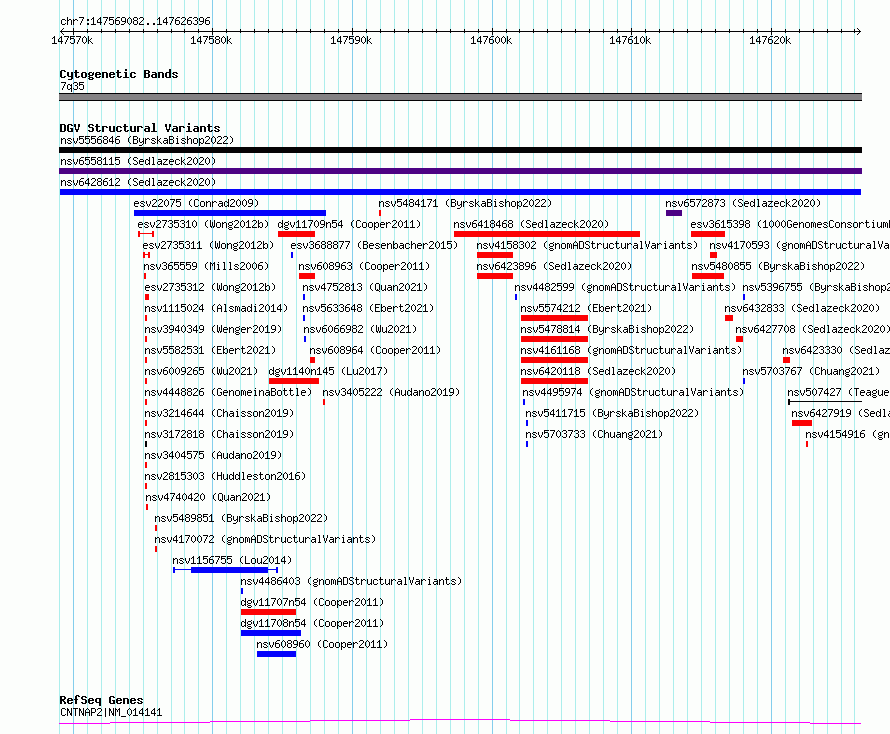Open the nsv3405222 (Audano2019) label

(x=391, y=392)
